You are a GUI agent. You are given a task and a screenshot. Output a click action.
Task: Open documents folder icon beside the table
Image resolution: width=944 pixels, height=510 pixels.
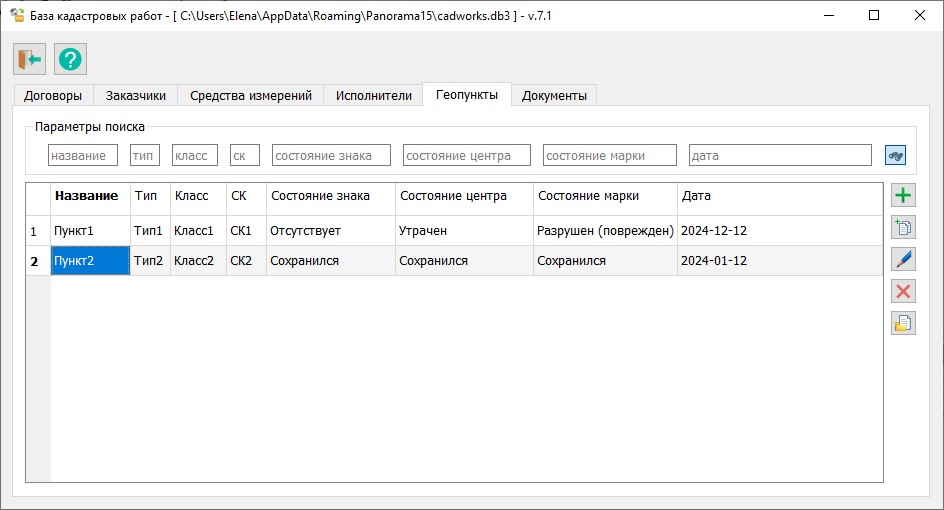tap(903, 323)
